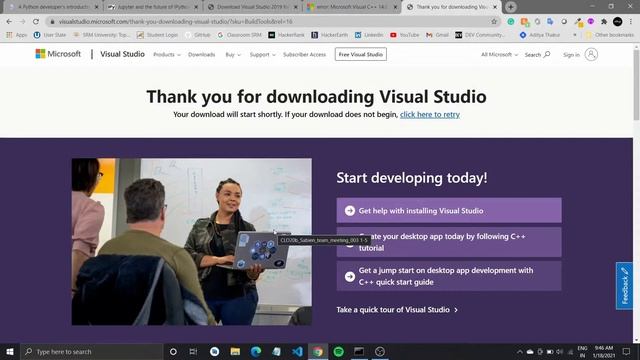This screenshot has height=360, width=640.
Task: Open a new browser tab
Action: click(x=511, y=7)
